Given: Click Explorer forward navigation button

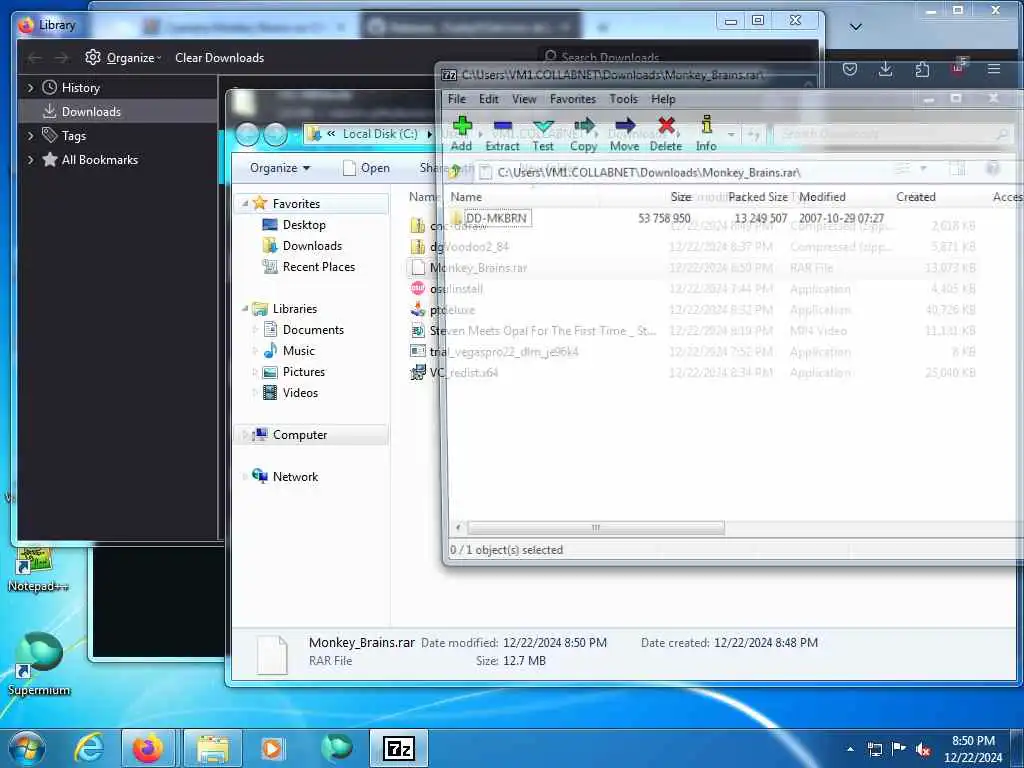Looking at the screenshot, I should click(x=276, y=134).
